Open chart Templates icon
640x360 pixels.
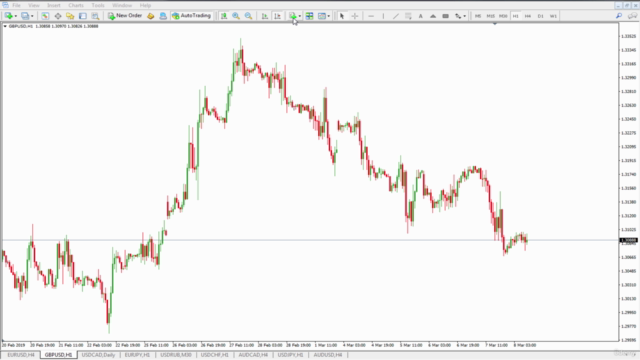pyautogui.click(x=322, y=16)
